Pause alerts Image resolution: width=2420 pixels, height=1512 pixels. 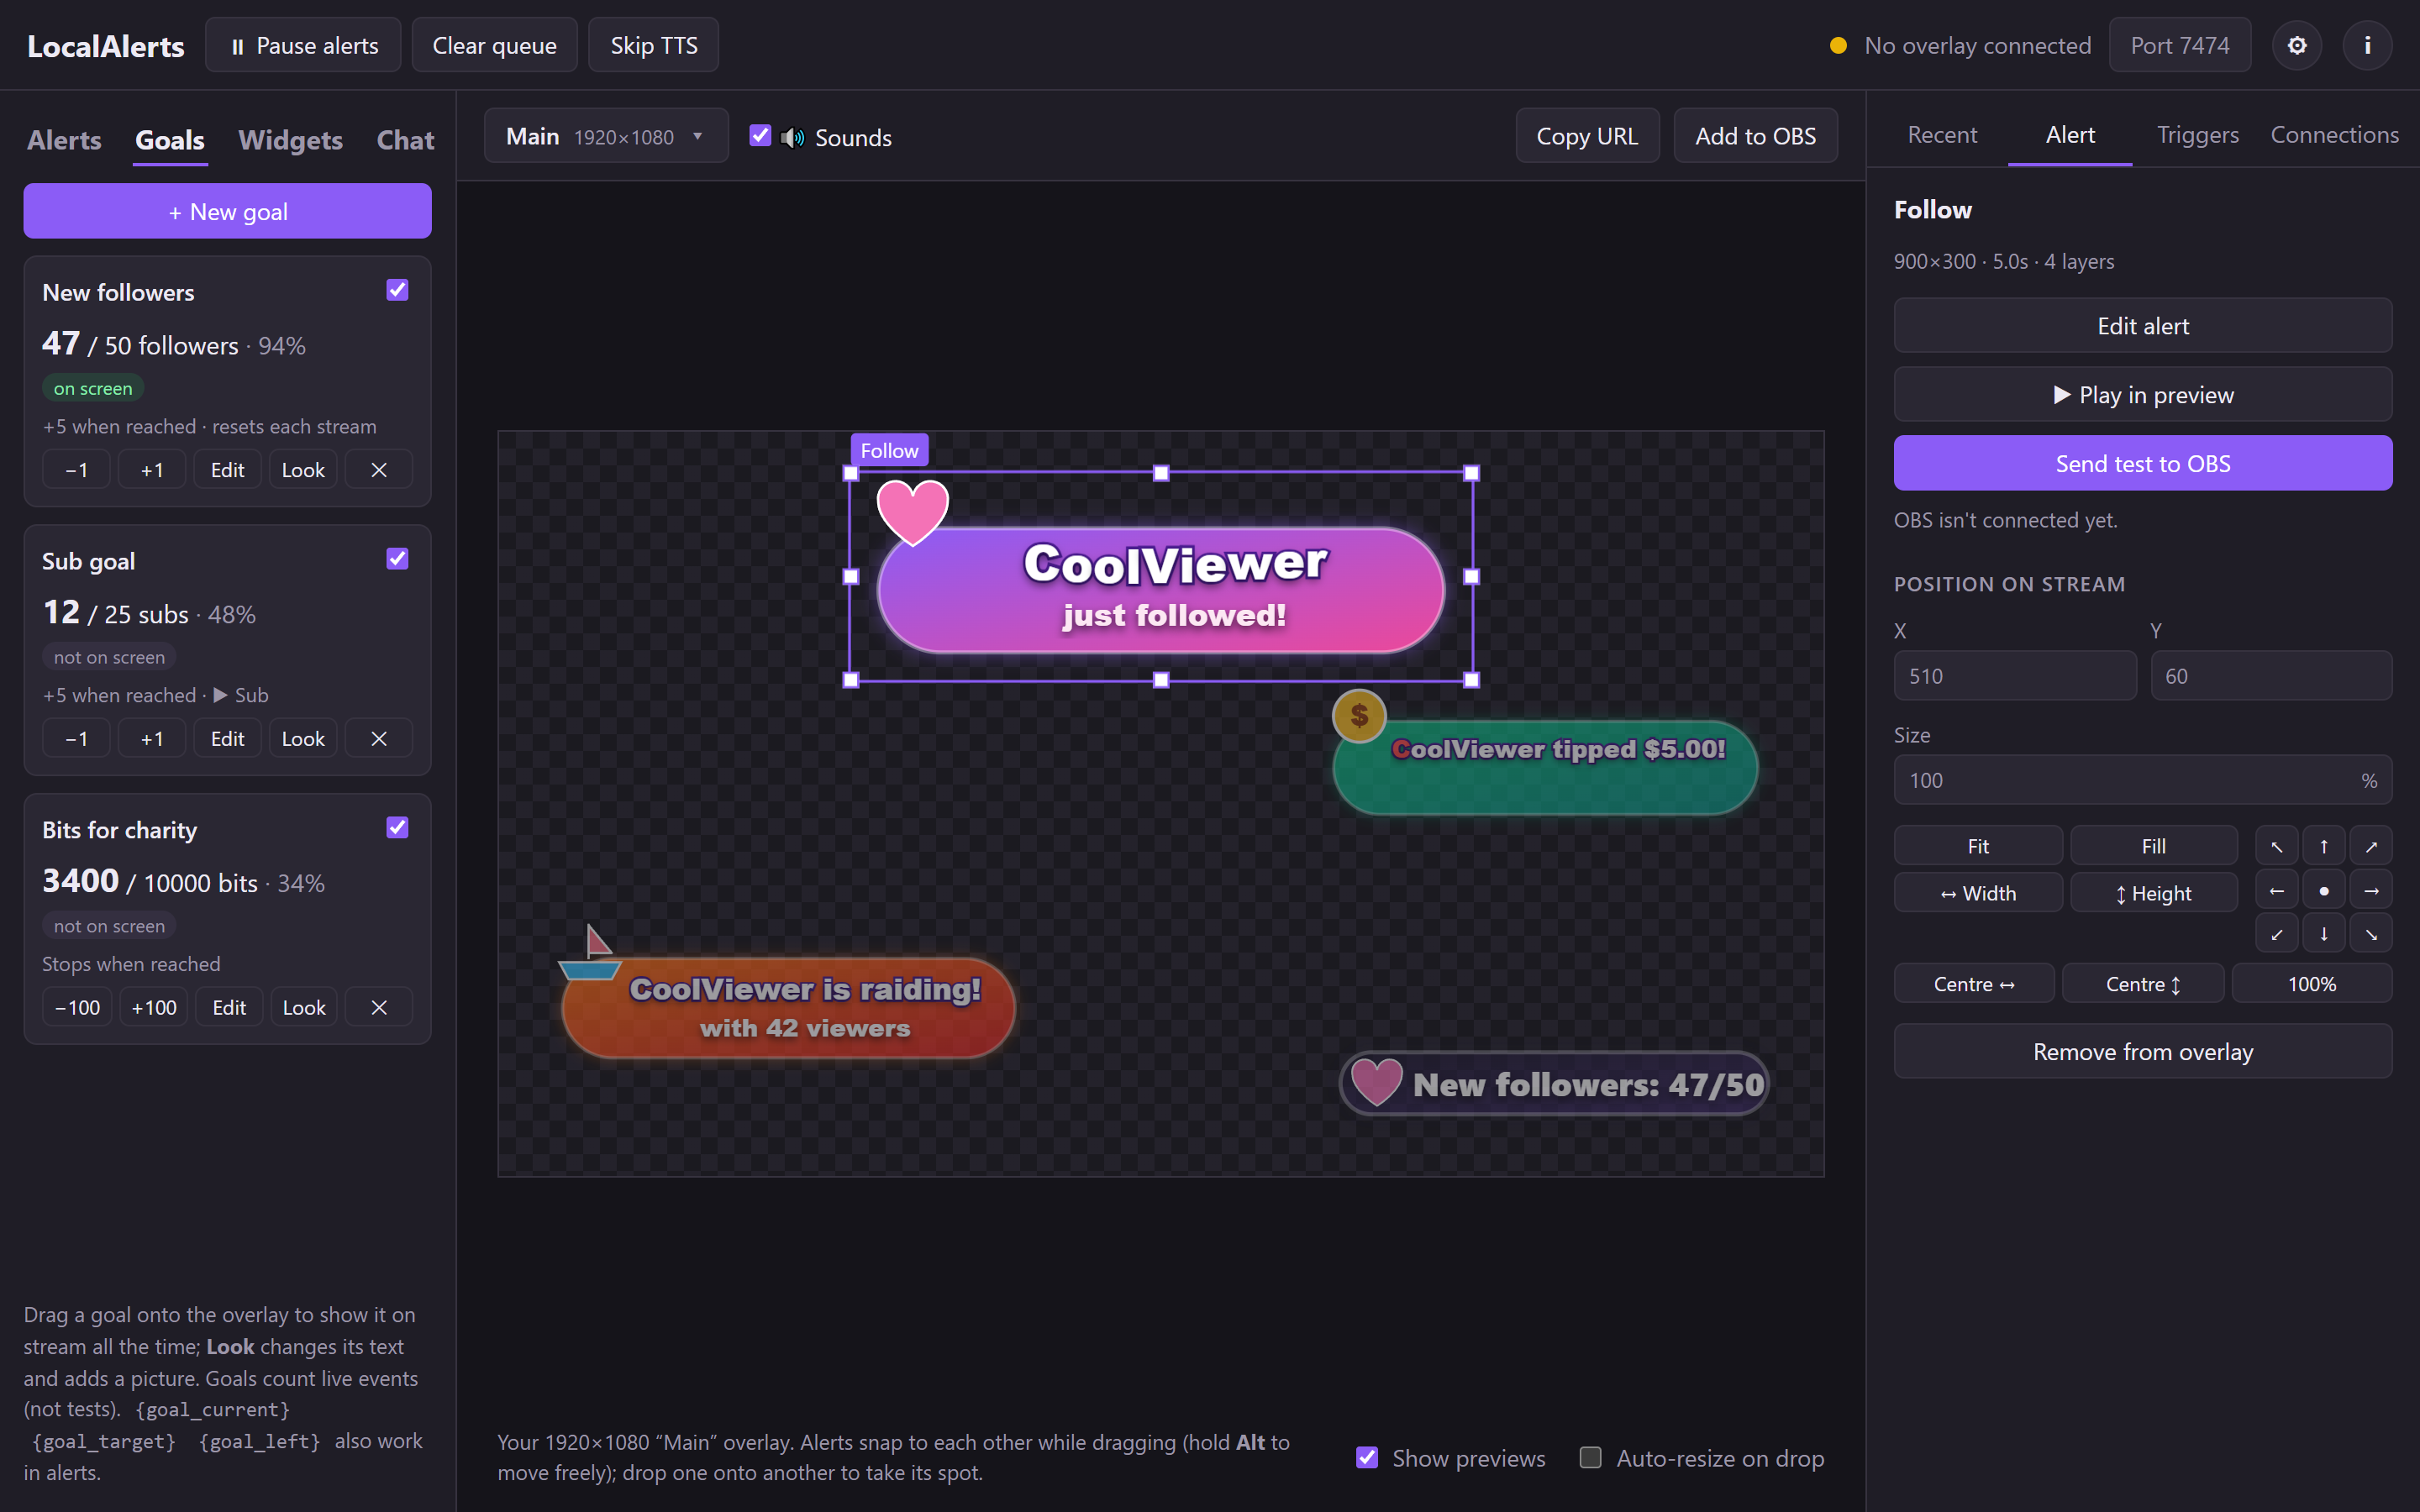click(303, 45)
